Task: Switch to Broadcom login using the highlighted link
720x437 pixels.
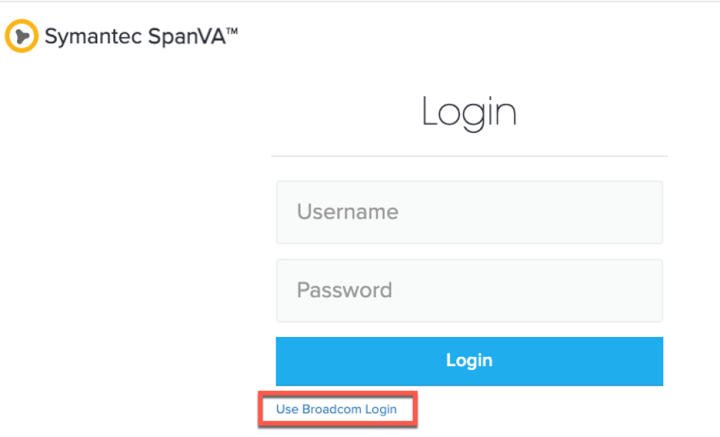Action: [x=336, y=409]
